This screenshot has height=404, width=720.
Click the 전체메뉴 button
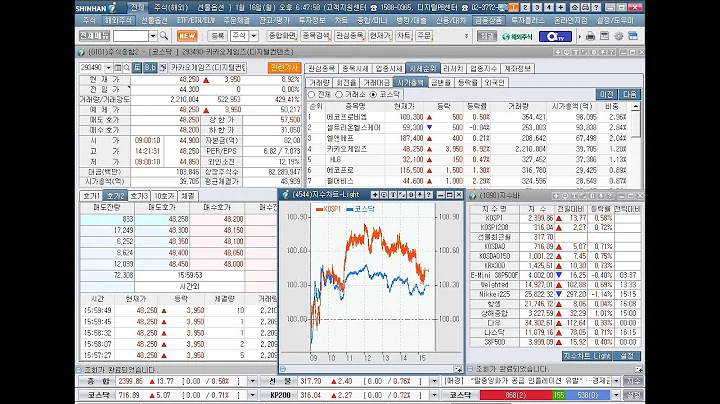click(94, 35)
